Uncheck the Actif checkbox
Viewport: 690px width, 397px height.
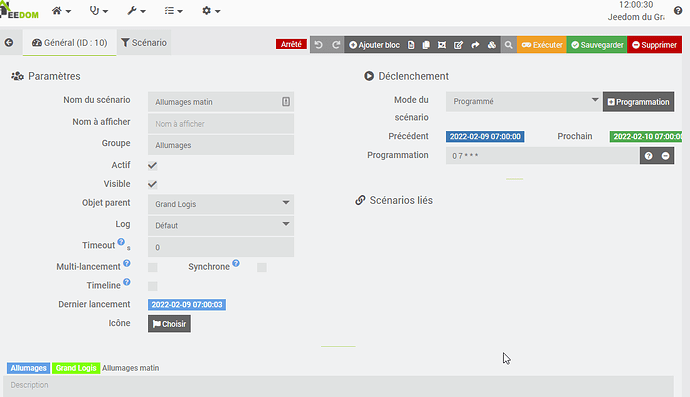(153, 165)
